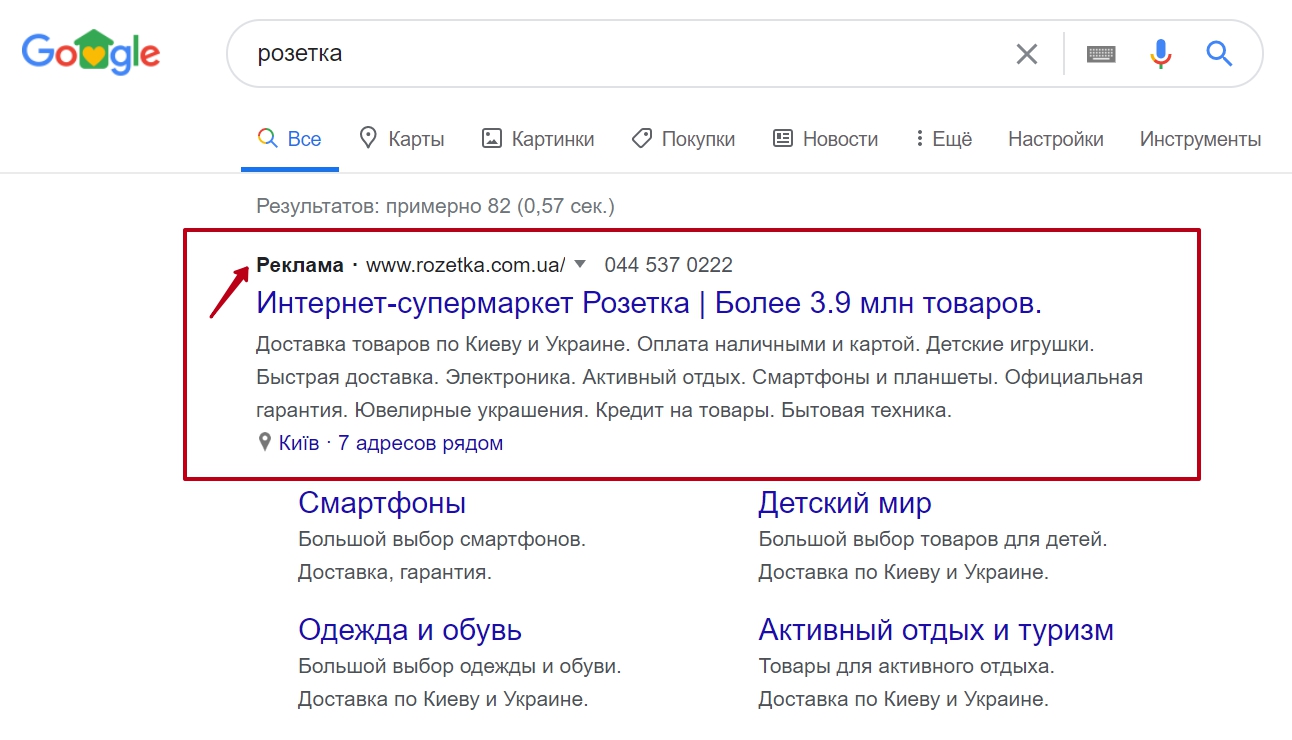Open 'Активный отдых и туризм' sitelink

pyautogui.click(x=936, y=630)
